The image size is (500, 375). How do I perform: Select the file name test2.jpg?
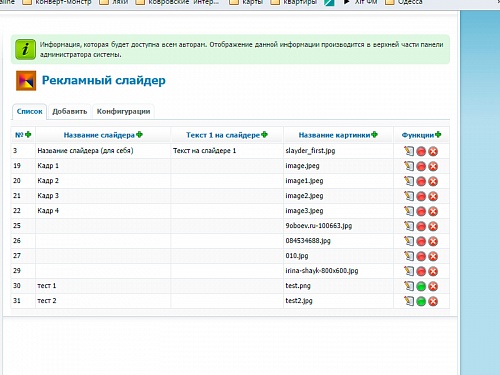coord(299,301)
